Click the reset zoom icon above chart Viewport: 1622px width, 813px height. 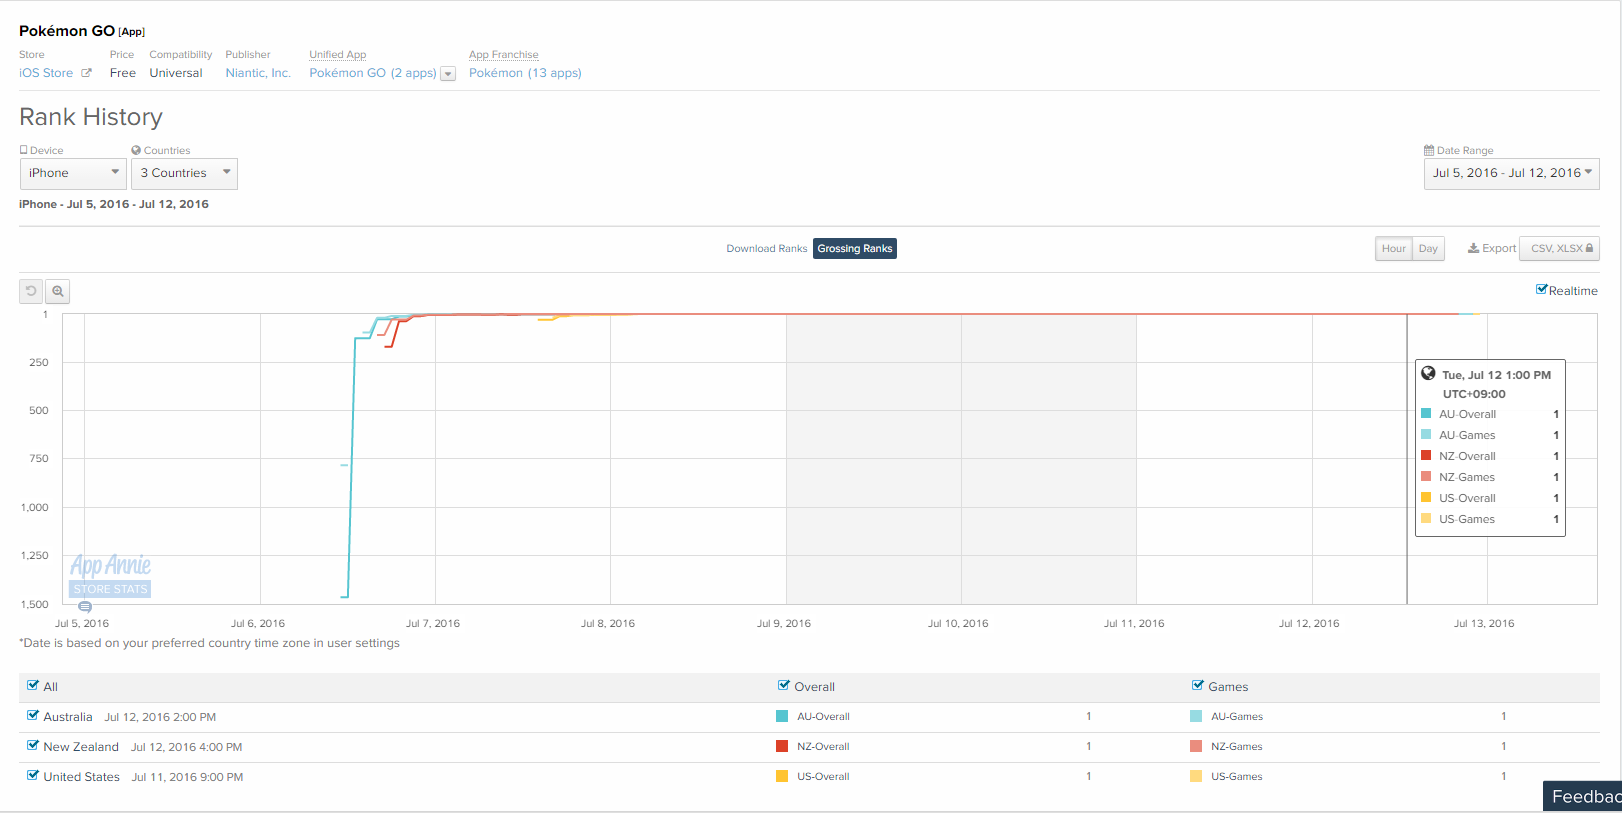point(31,291)
